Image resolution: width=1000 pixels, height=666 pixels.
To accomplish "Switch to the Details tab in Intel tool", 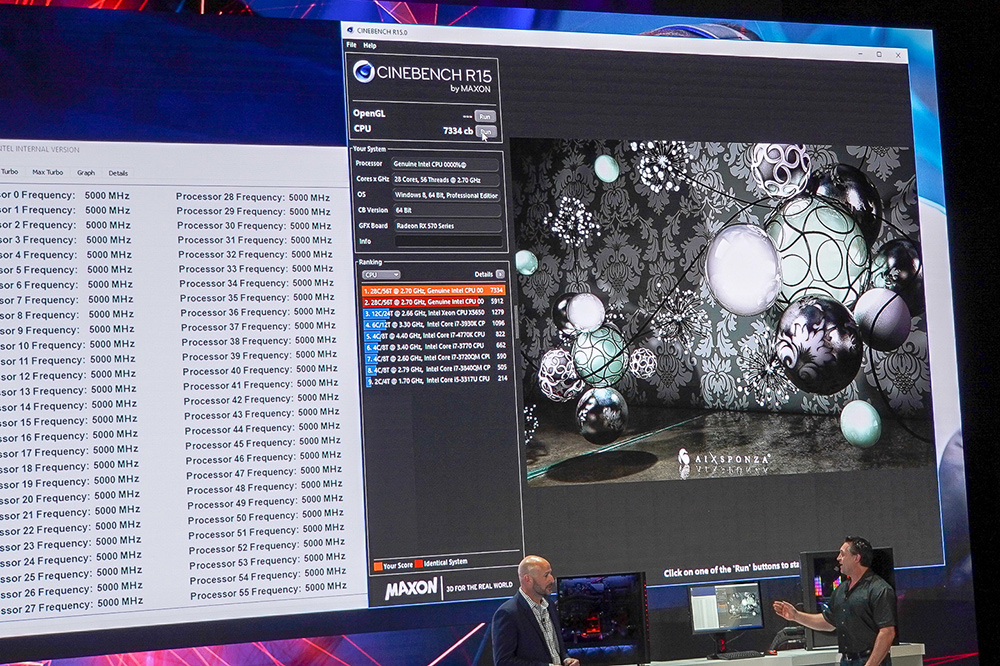I will pos(118,173).
